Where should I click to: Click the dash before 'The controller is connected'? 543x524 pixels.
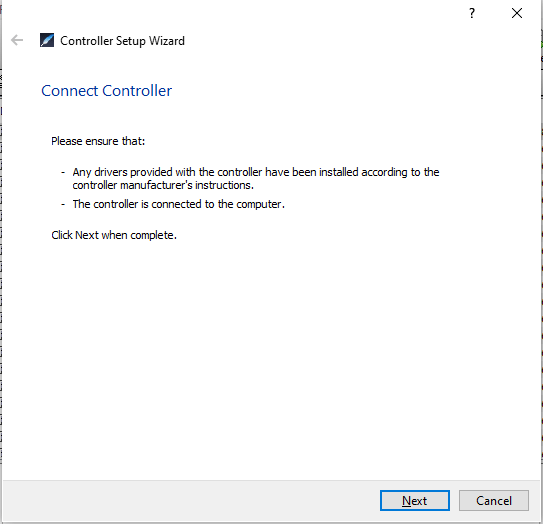point(63,204)
